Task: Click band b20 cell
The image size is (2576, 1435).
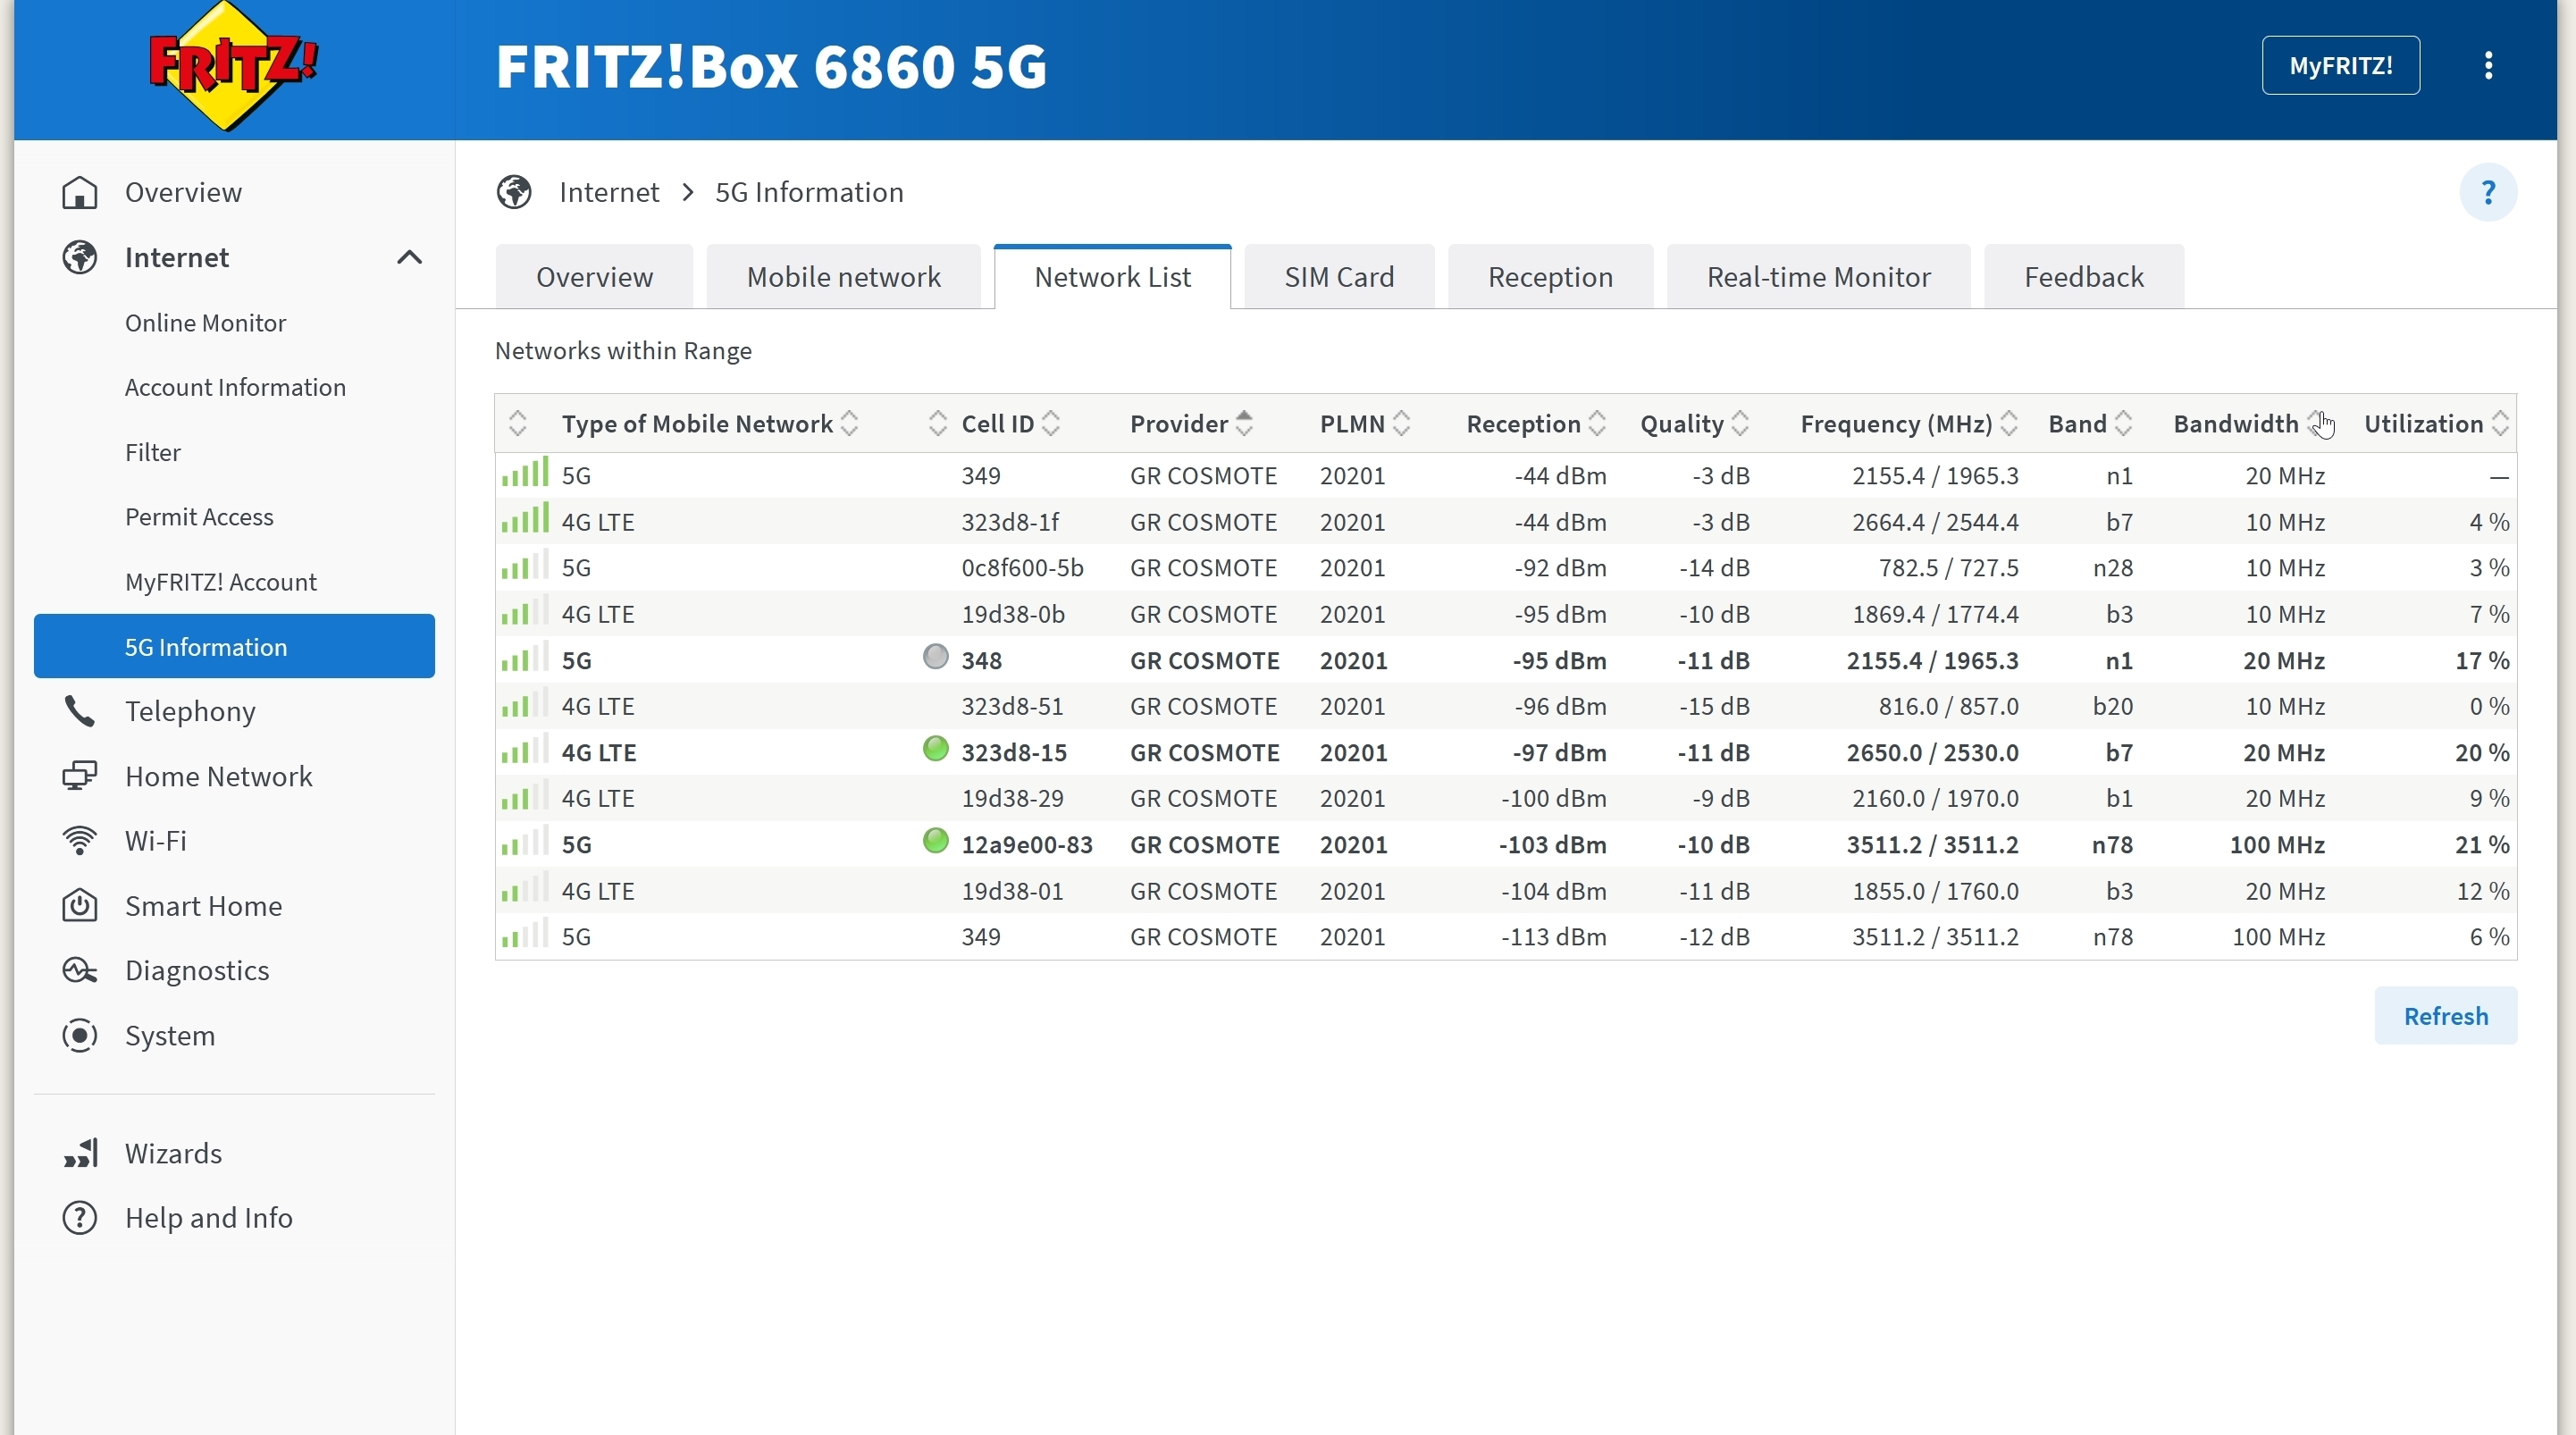Action: [x=2112, y=706]
